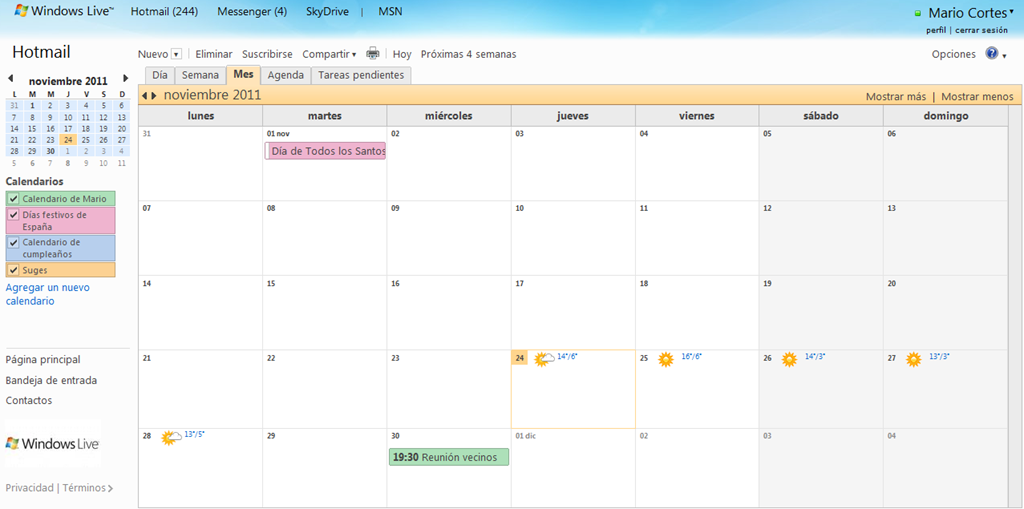This screenshot has height=509, width=1024.
Task: Click cerrar sesión link
Action: coord(980,30)
